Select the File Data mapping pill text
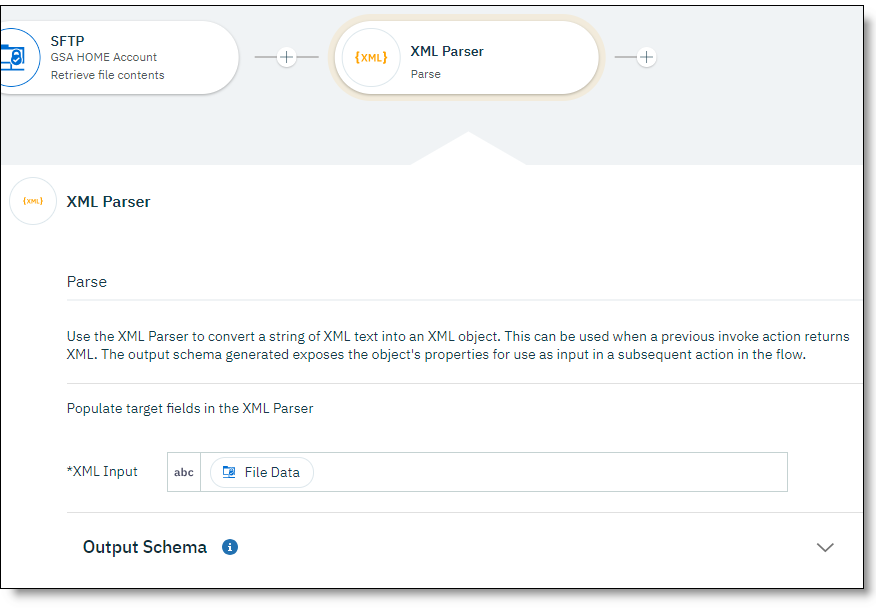The height and width of the screenshot is (610, 876). pos(272,472)
